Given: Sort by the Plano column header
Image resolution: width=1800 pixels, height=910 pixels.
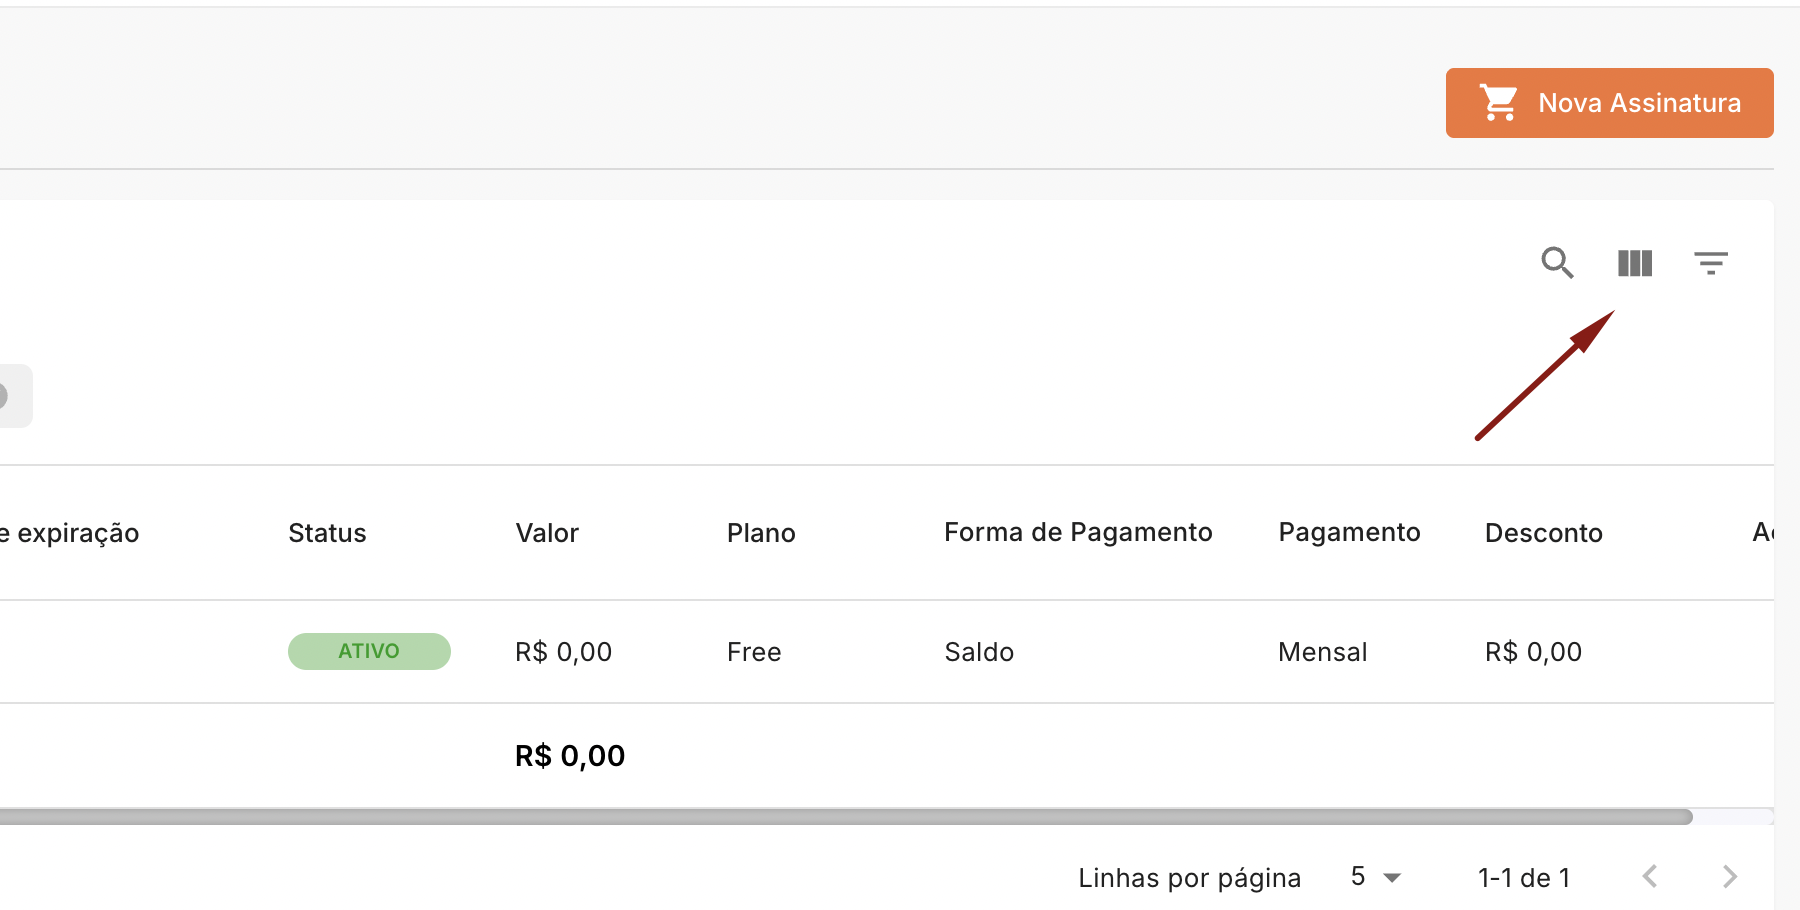Looking at the screenshot, I should 761,533.
